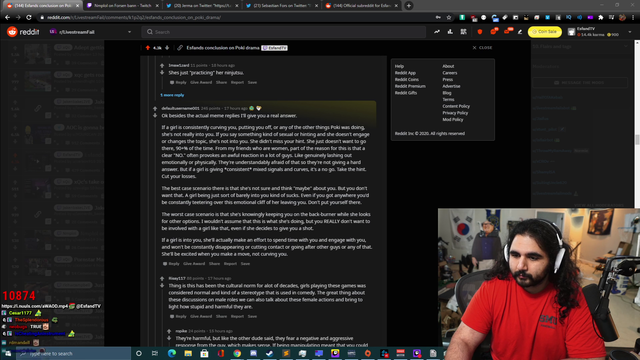This screenshot has height=360, width=640.
Task: Upvote the comment by defaultusername001
Action: click(155, 109)
